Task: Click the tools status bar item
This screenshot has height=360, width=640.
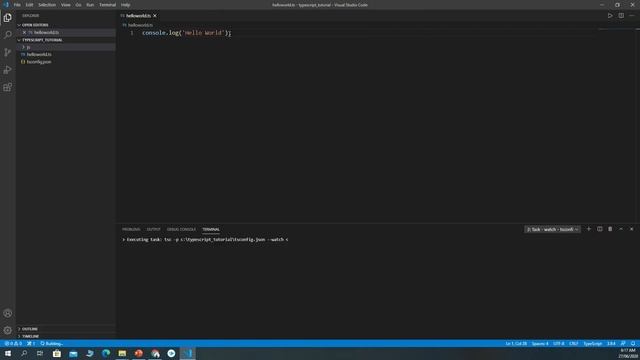Action: click(x=31, y=344)
